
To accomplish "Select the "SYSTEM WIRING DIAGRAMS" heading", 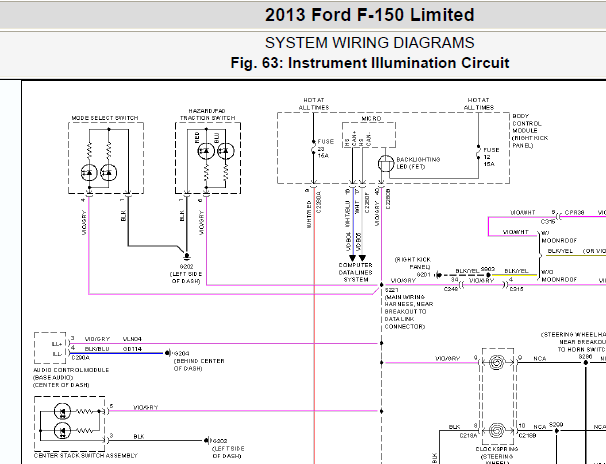I will [369, 43].
